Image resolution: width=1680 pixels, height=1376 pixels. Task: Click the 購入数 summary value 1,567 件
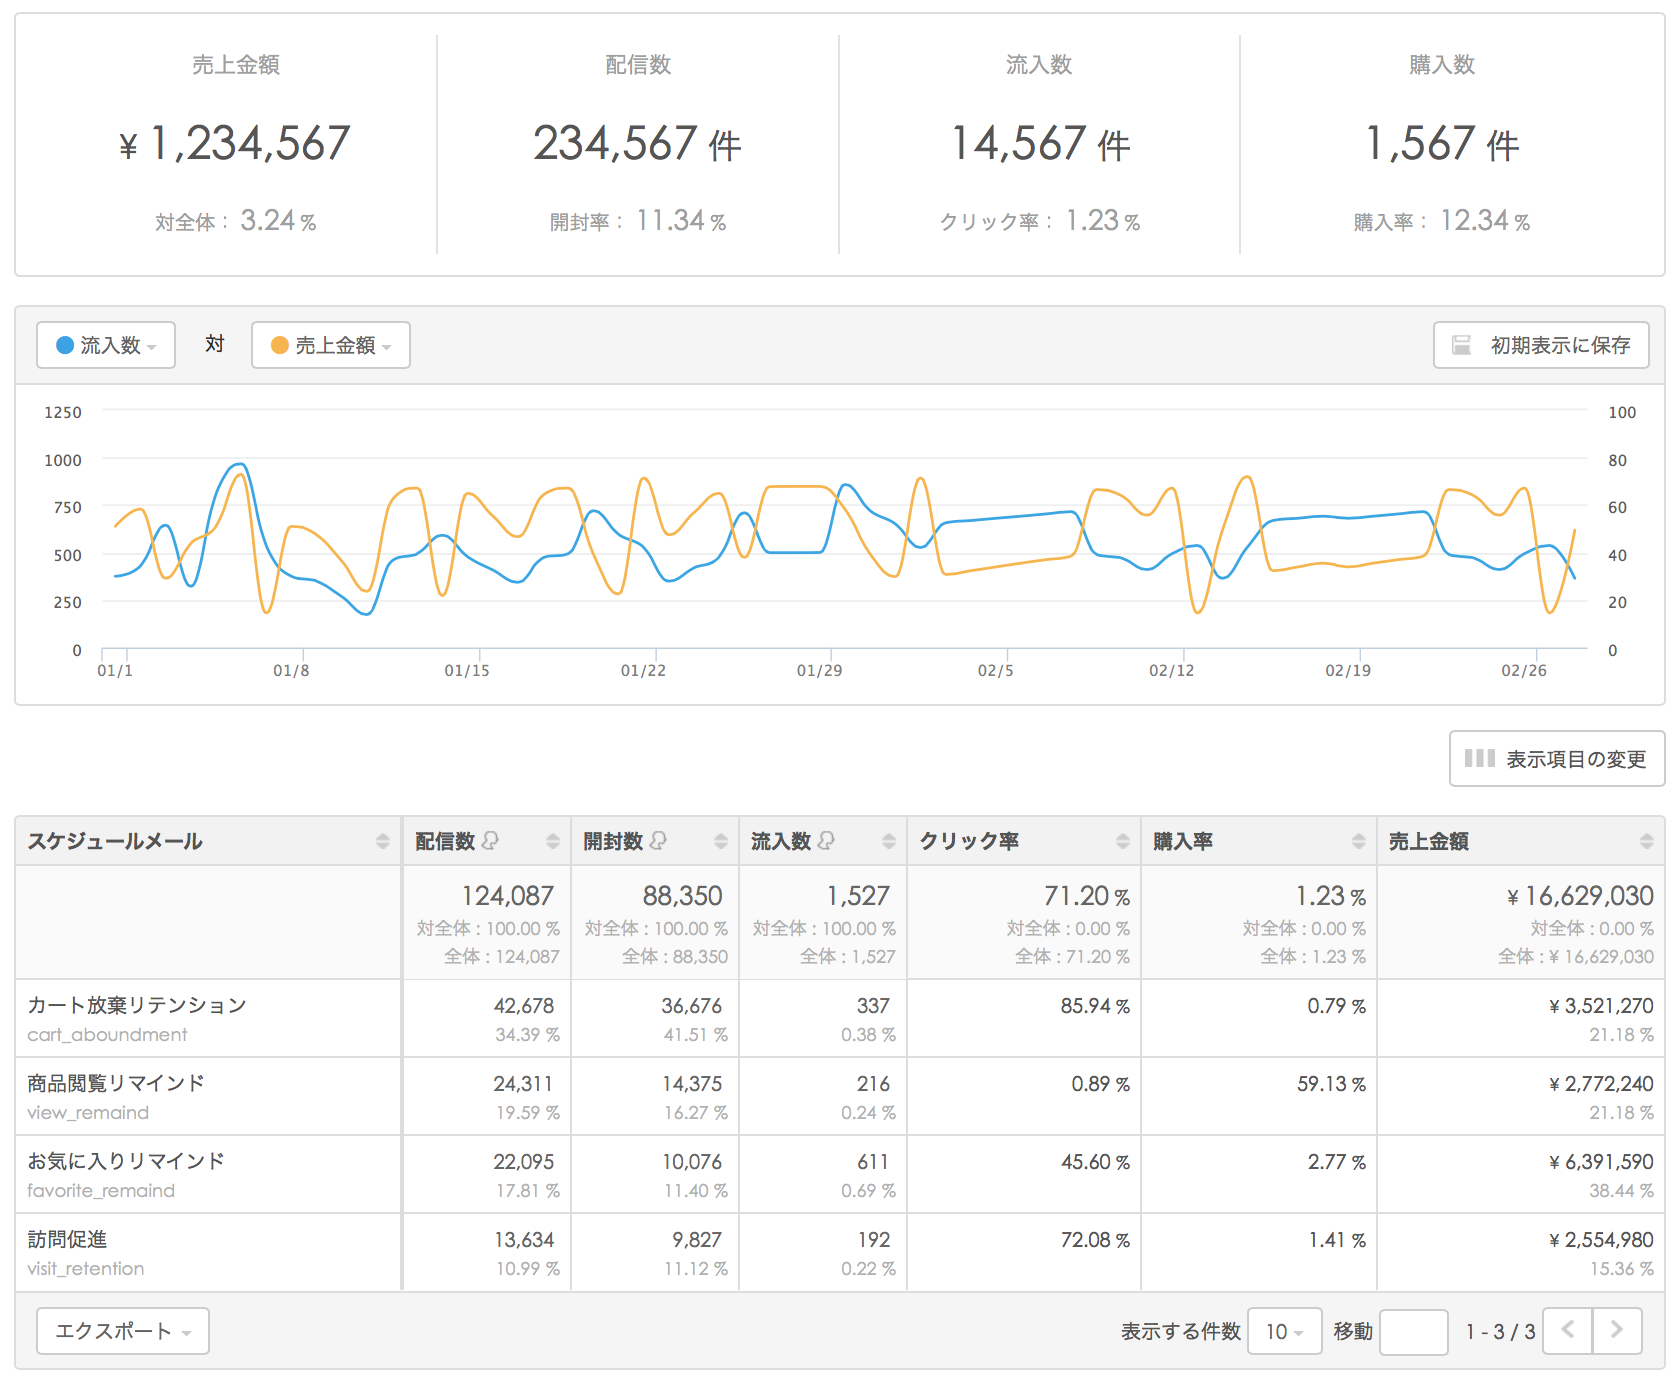click(x=1442, y=144)
